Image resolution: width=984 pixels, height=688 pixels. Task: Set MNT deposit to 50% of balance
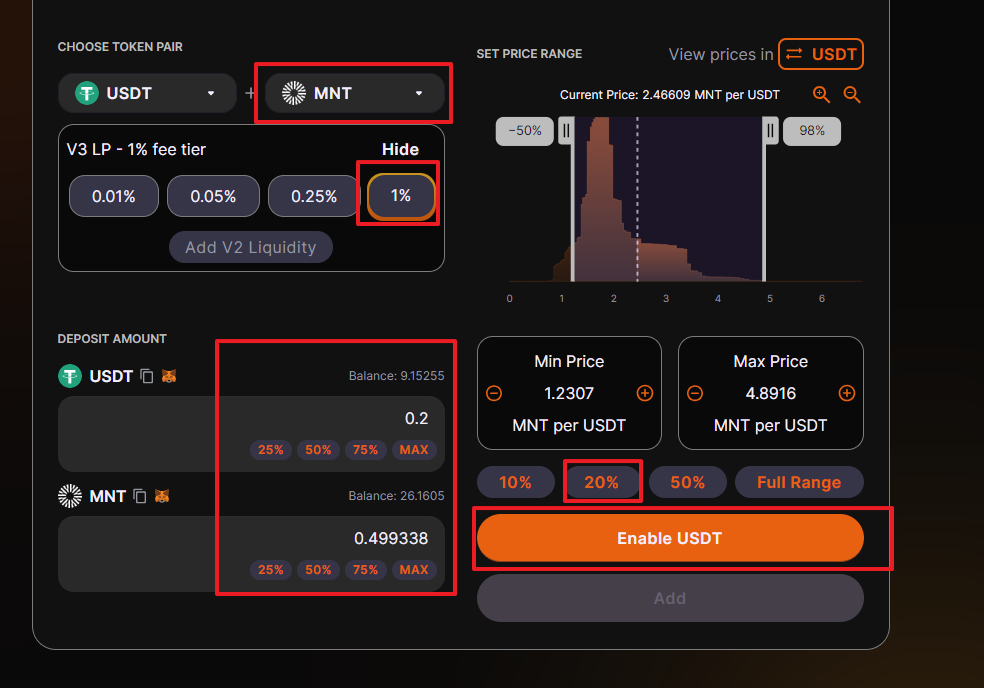318,569
